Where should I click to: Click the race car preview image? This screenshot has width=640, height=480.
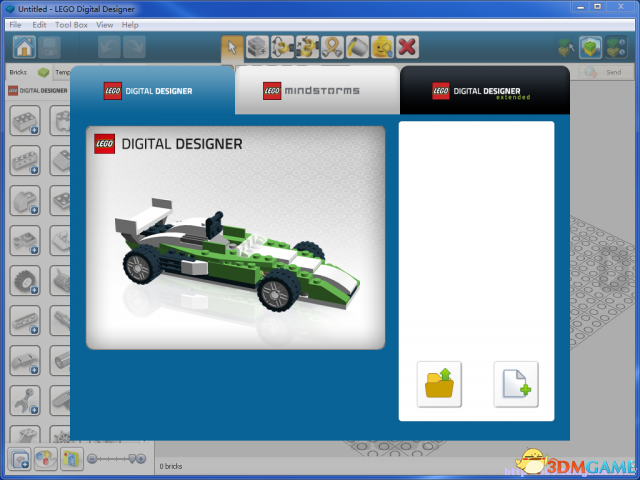236,238
